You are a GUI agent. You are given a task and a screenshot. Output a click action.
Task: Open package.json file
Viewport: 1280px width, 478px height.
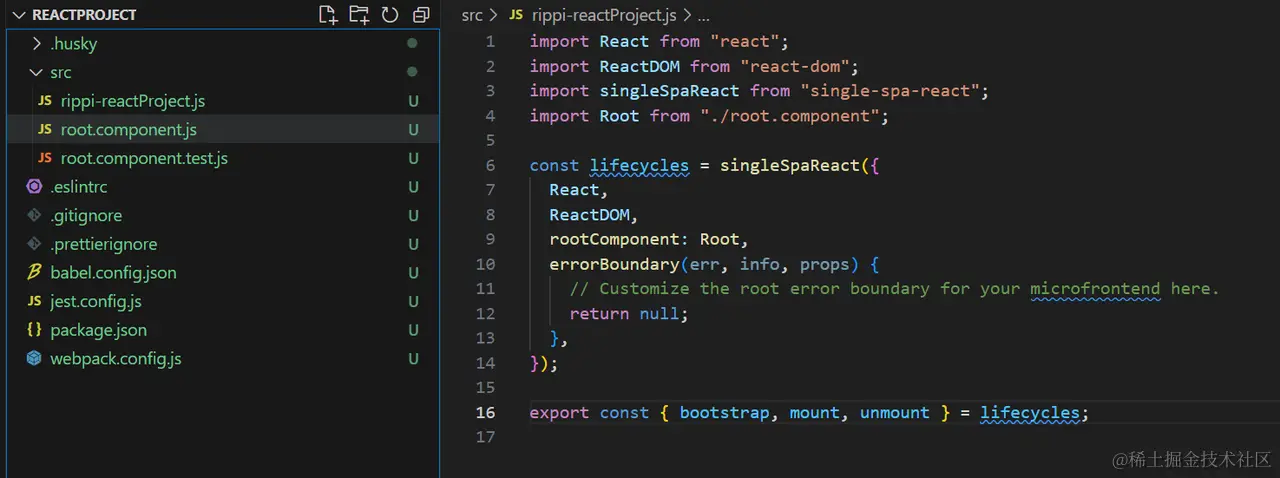pyautogui.click(x=99, y=330)
